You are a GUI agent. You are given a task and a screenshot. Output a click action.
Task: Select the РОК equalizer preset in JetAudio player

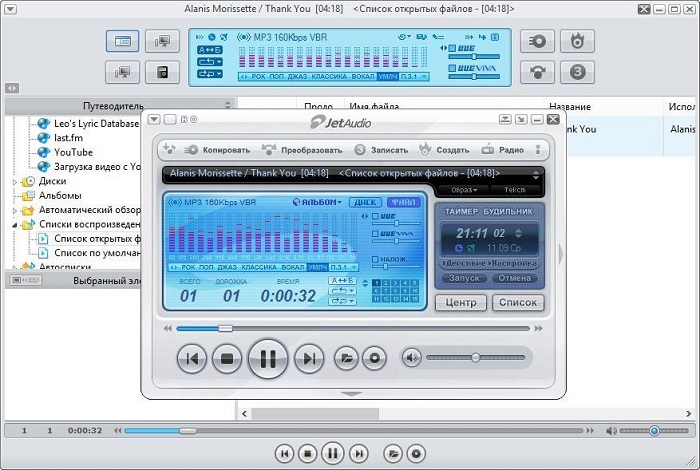(x=188, y=267)
